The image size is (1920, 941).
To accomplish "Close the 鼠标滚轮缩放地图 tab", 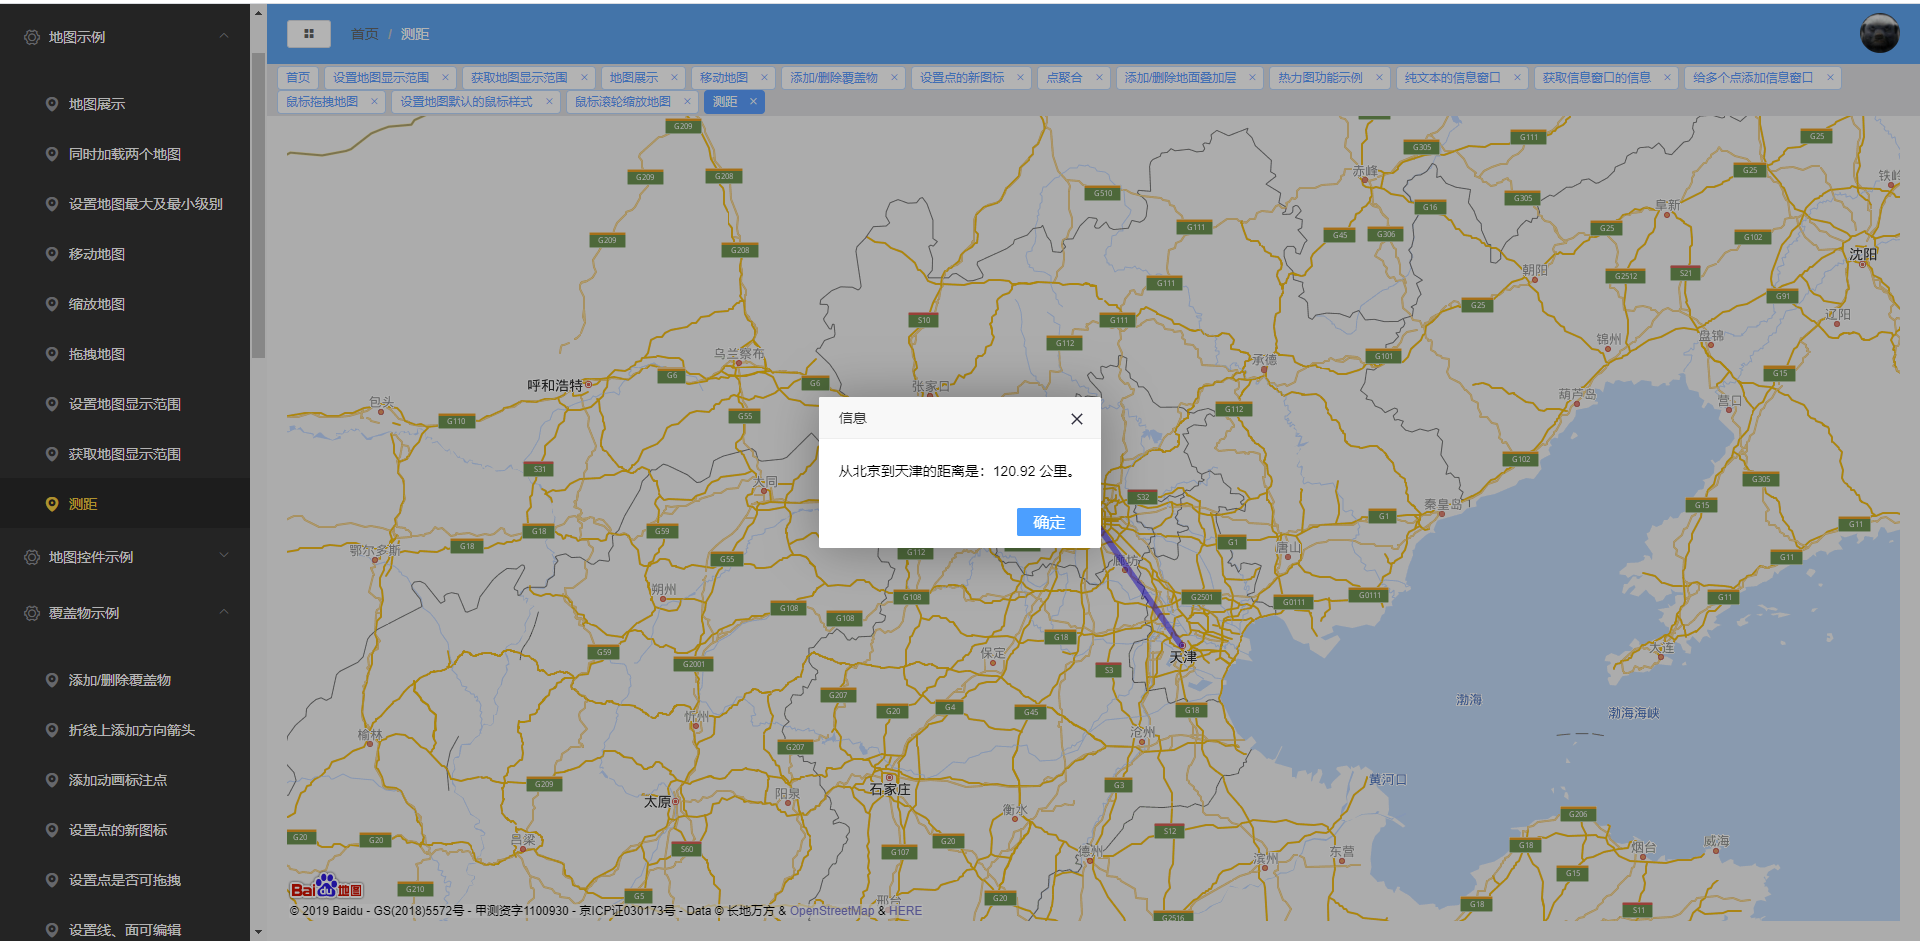I will point(687,101).
